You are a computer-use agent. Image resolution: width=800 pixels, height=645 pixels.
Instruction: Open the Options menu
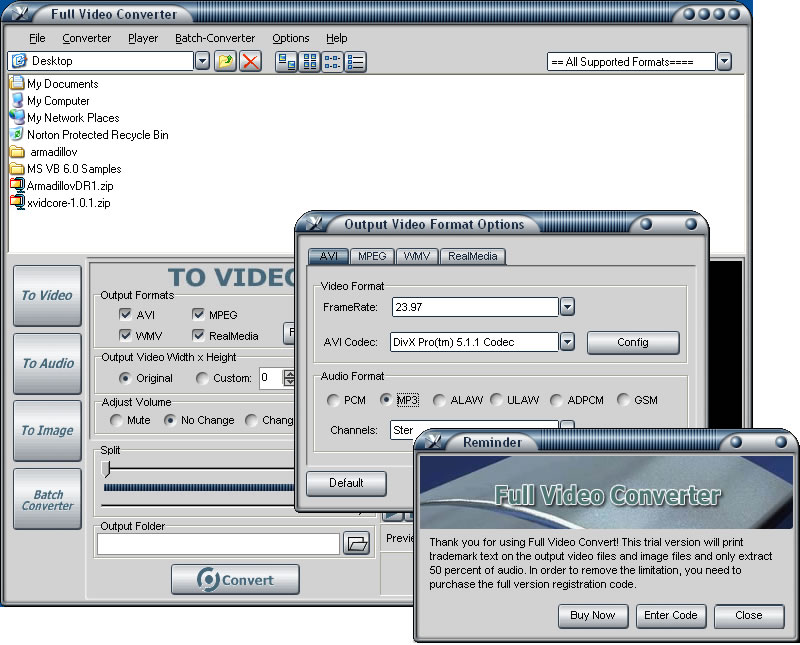coord(290,38)
